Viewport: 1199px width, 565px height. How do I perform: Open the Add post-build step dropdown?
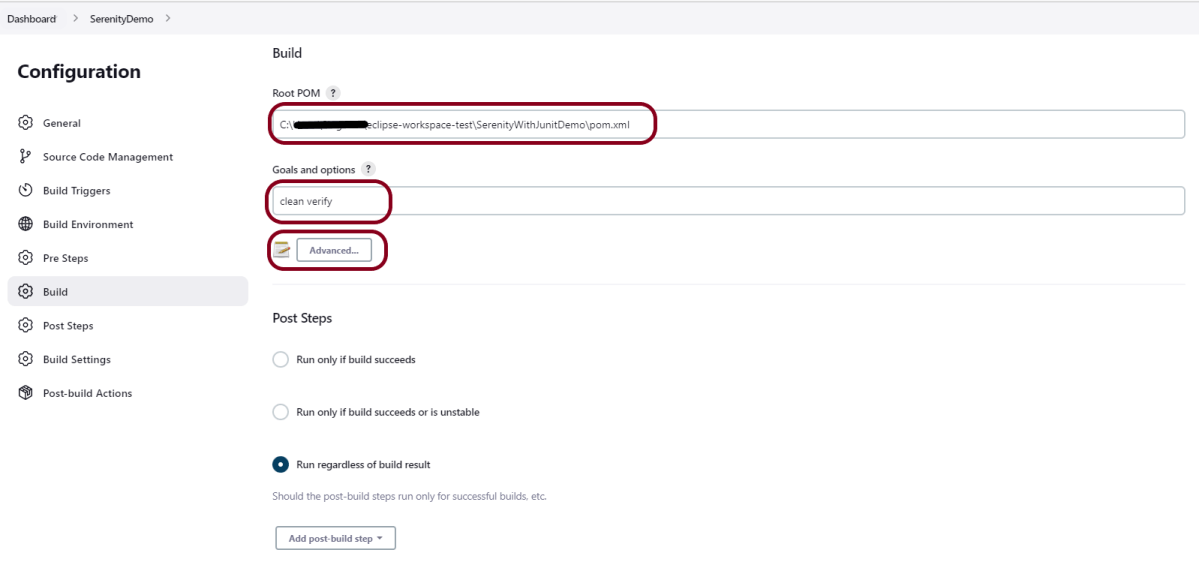(335, 538)
